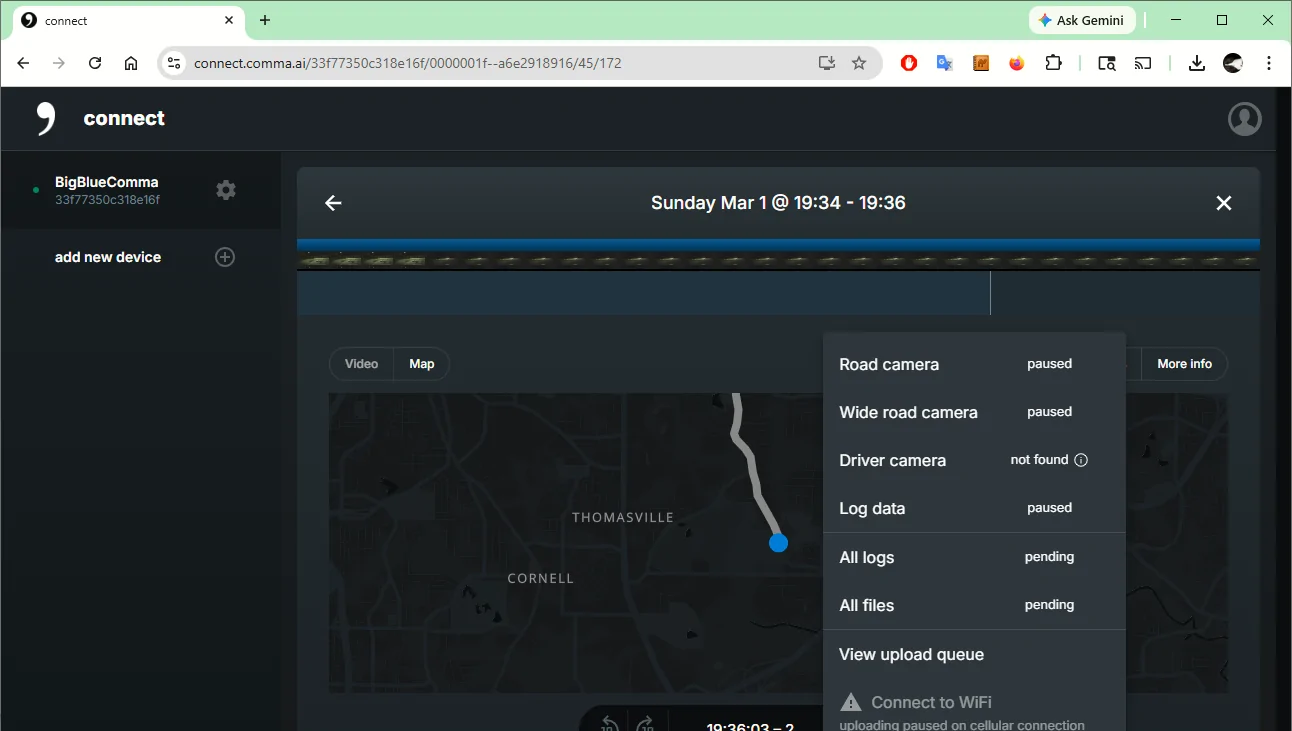Click the blue location dot on map
Image resolution: width=1292 pixels, height=731 pixels.
pos(778,543)
